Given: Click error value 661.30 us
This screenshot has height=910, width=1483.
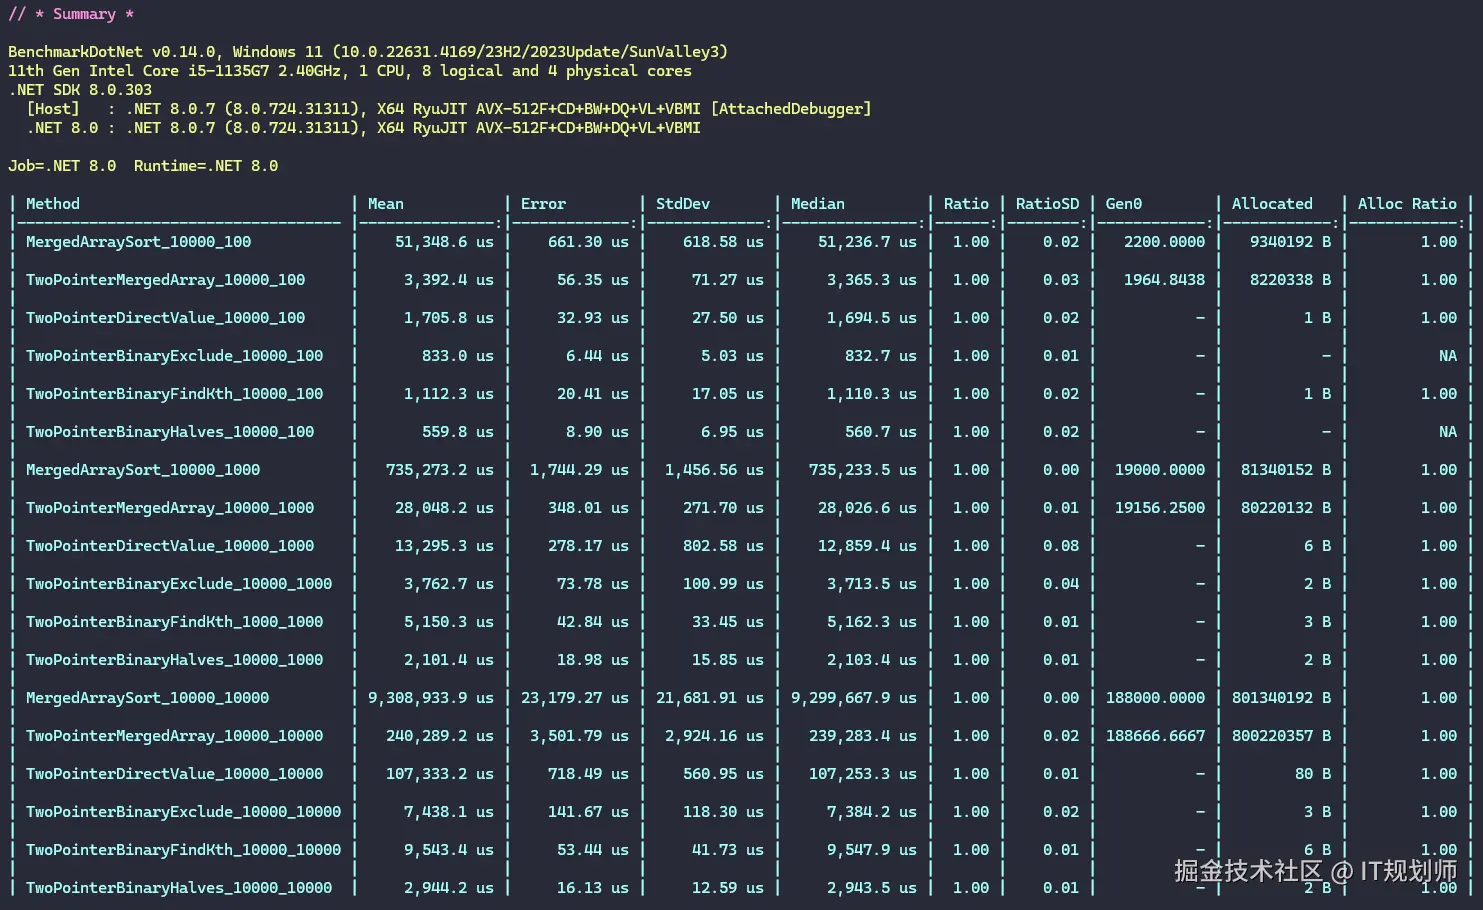Looking at the screenshot, I should [x=588, y=242].
